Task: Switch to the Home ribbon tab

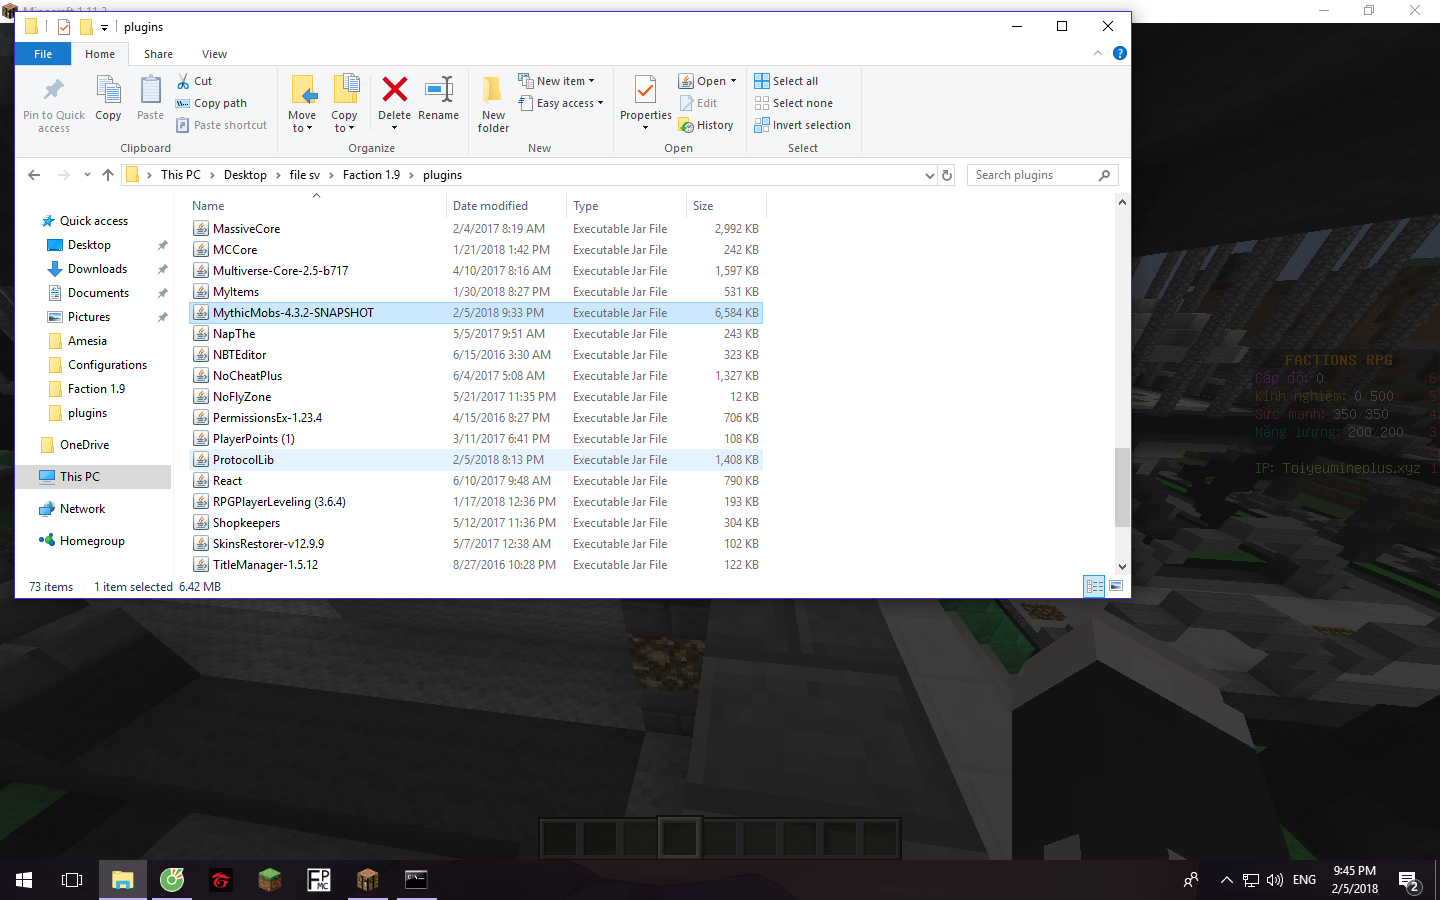Action: 100,54
